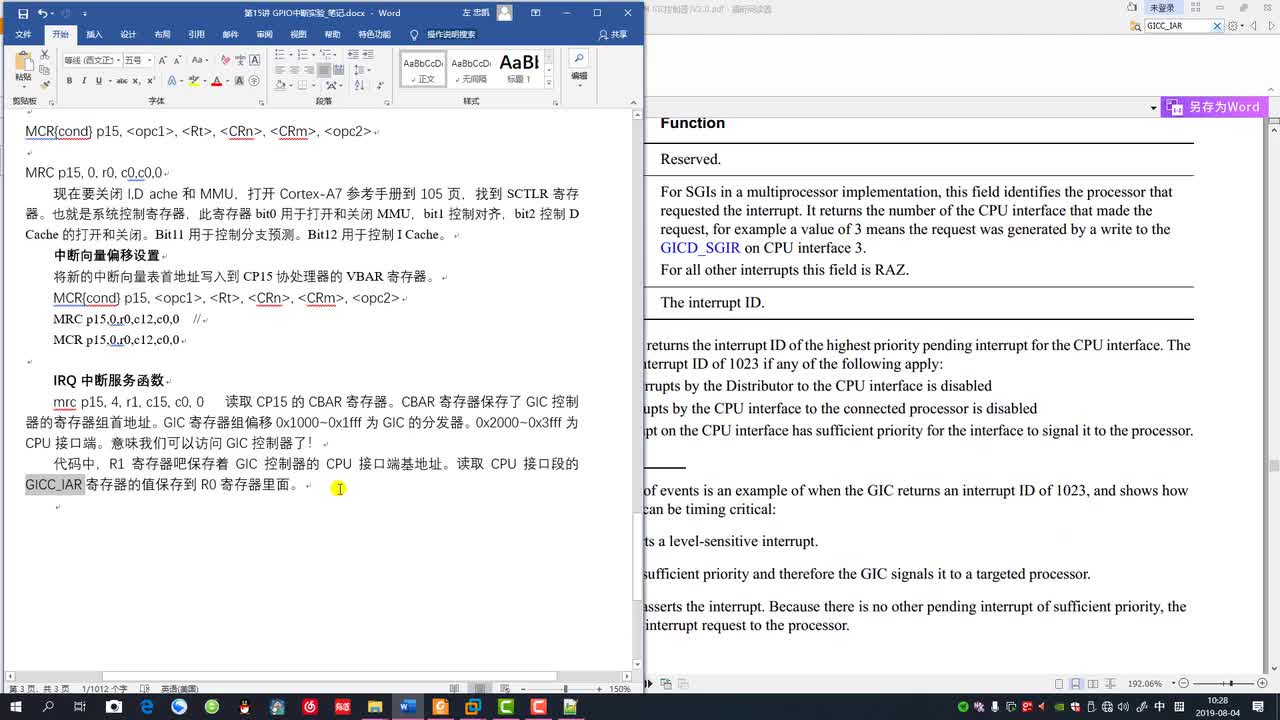Open the Line Spacing dropdown
The height and width of the screenshot is (720, 1280).
tap(362, 70)
